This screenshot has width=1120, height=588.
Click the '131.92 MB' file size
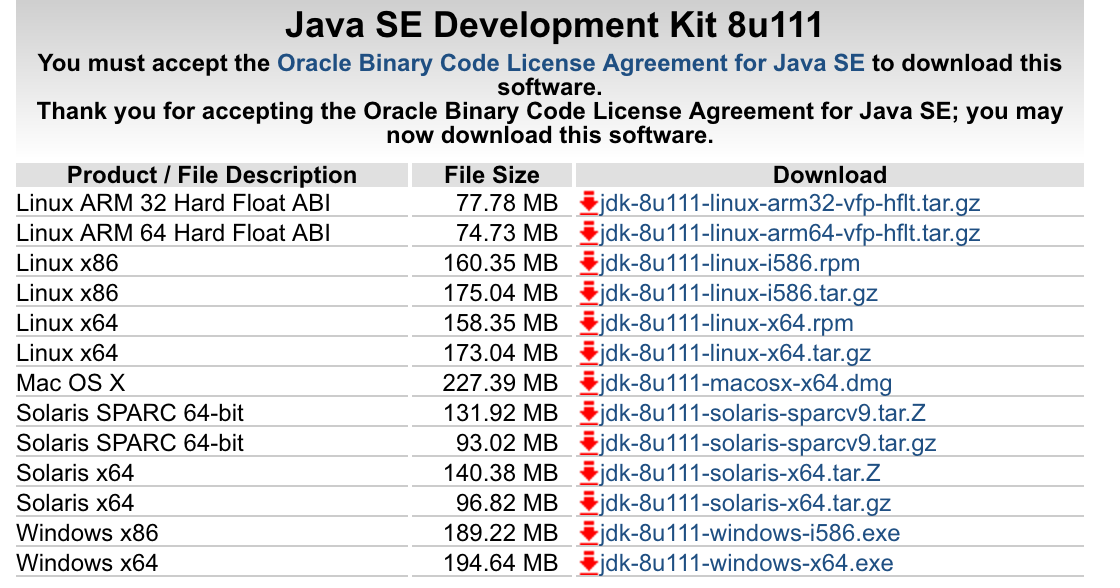pyautogui.click(x=501, y=414)
